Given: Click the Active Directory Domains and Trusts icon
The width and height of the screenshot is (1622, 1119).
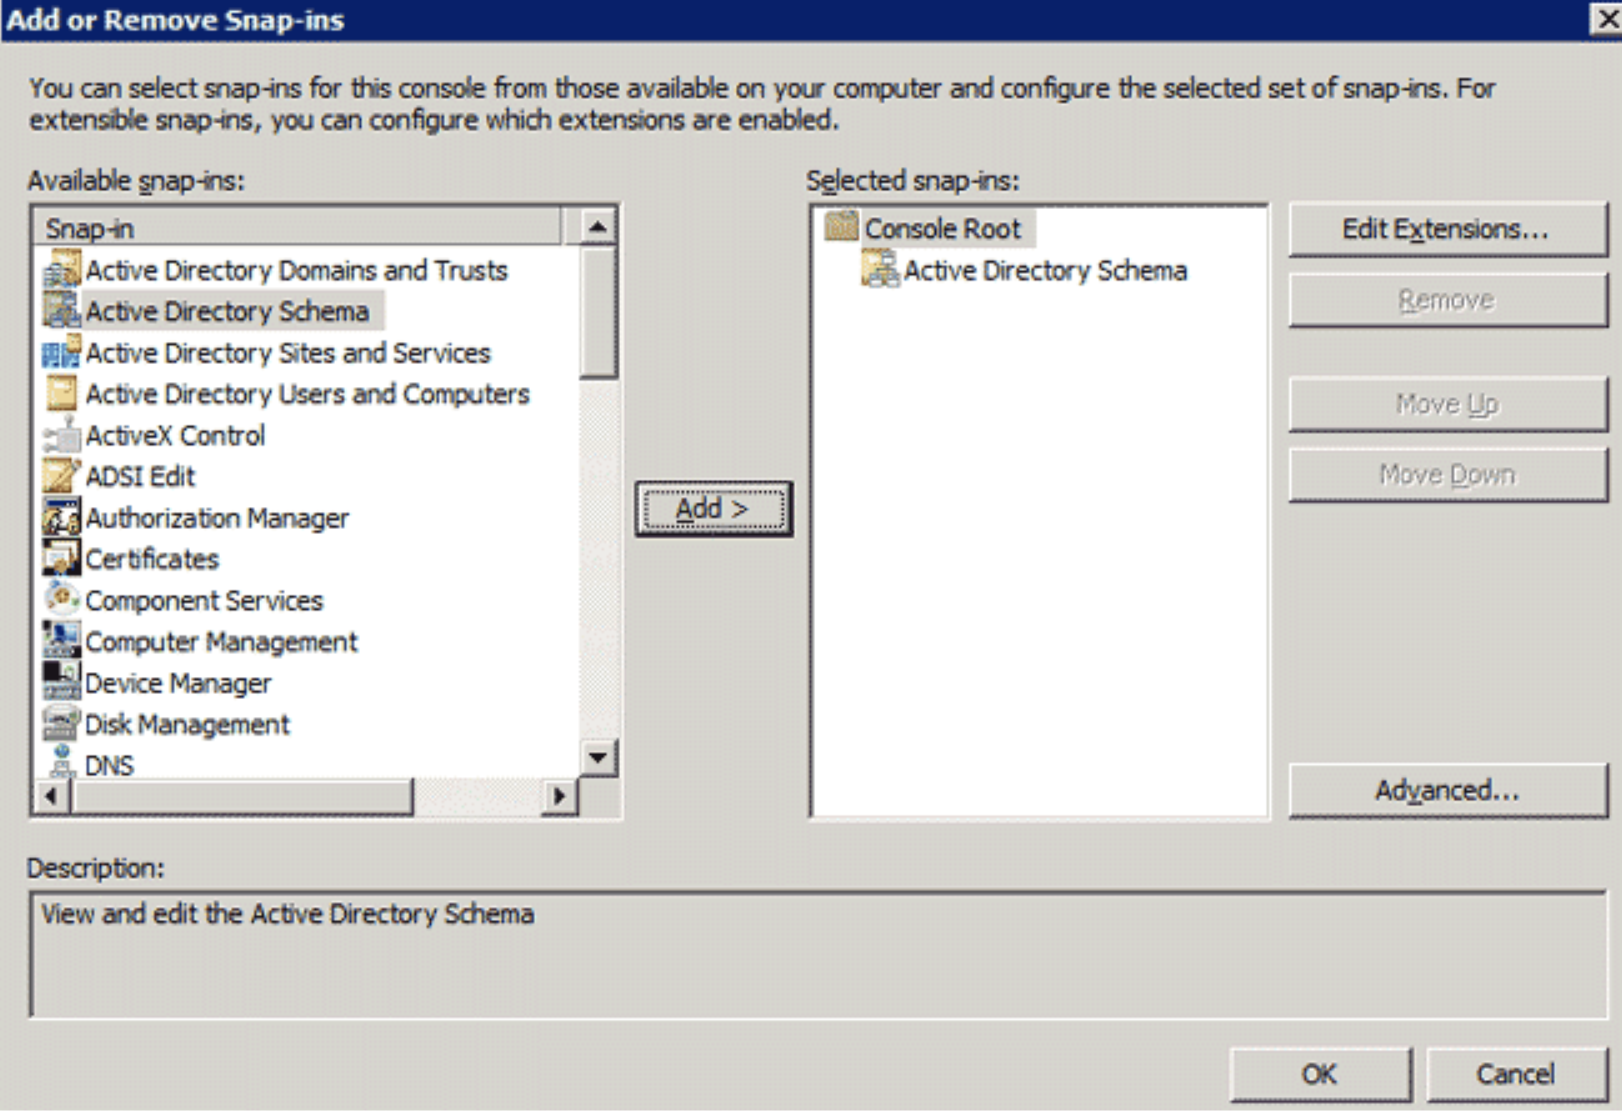Looking at the screenshot, I should [62, 270].
